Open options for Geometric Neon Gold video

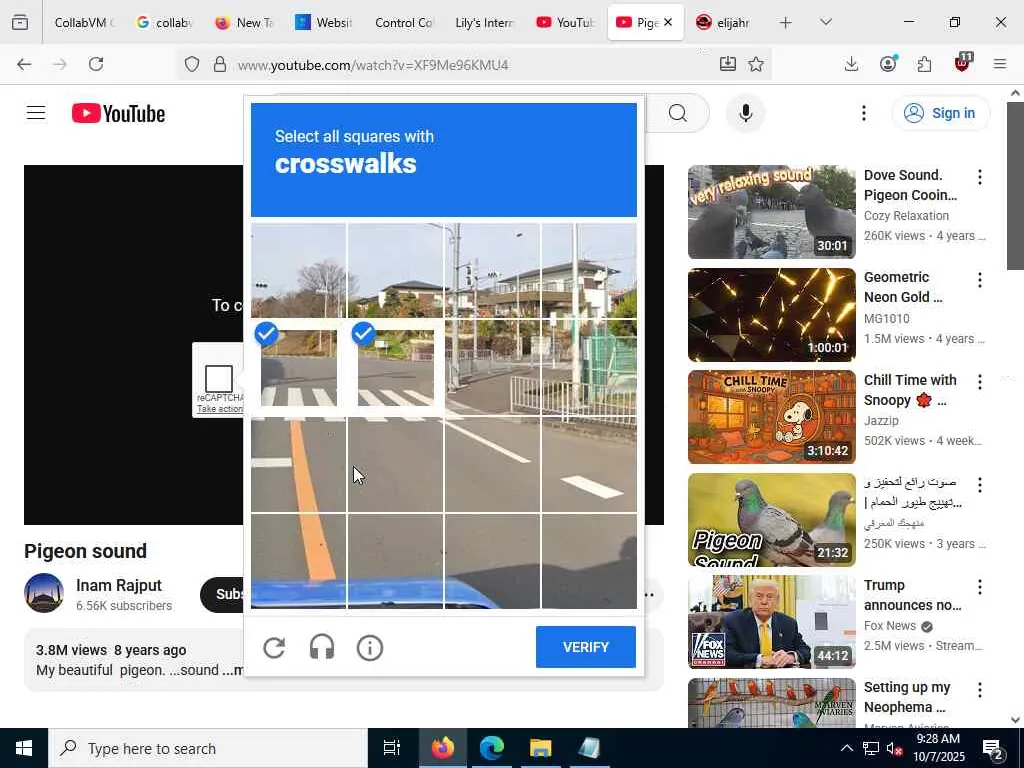coord(980,280)
